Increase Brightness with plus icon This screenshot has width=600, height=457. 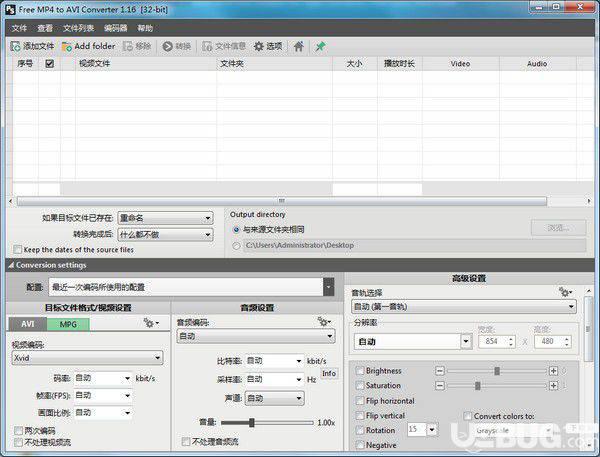coord(553,371)
